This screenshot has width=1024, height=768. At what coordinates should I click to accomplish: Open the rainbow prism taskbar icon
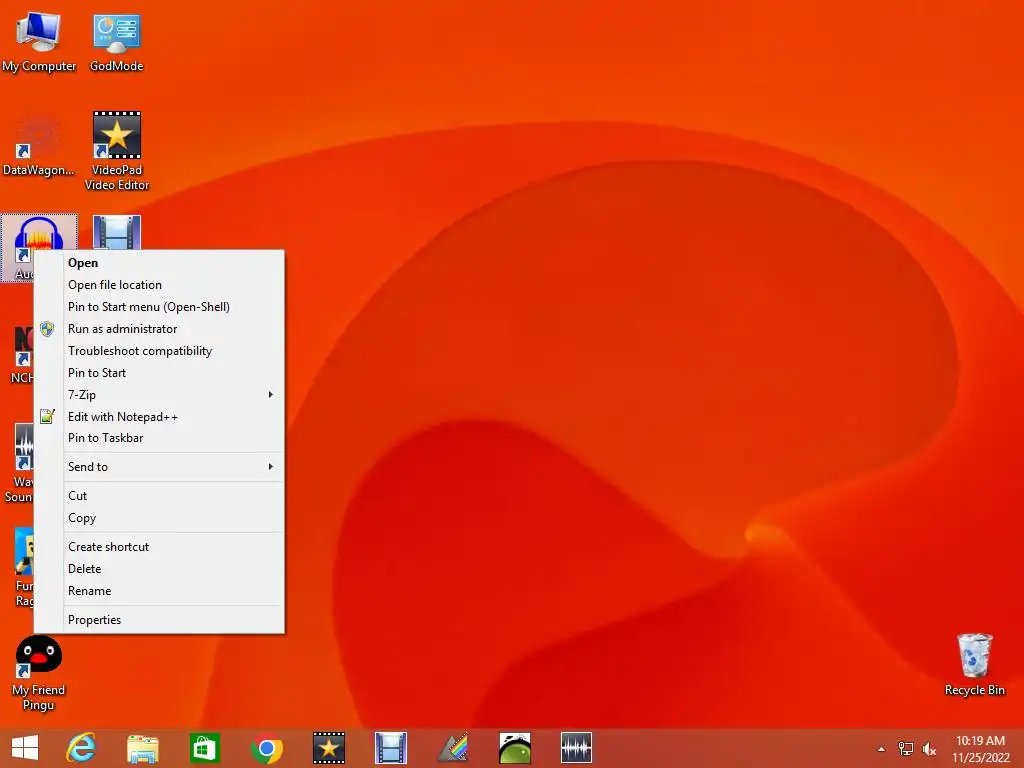(x=453, y=748)
